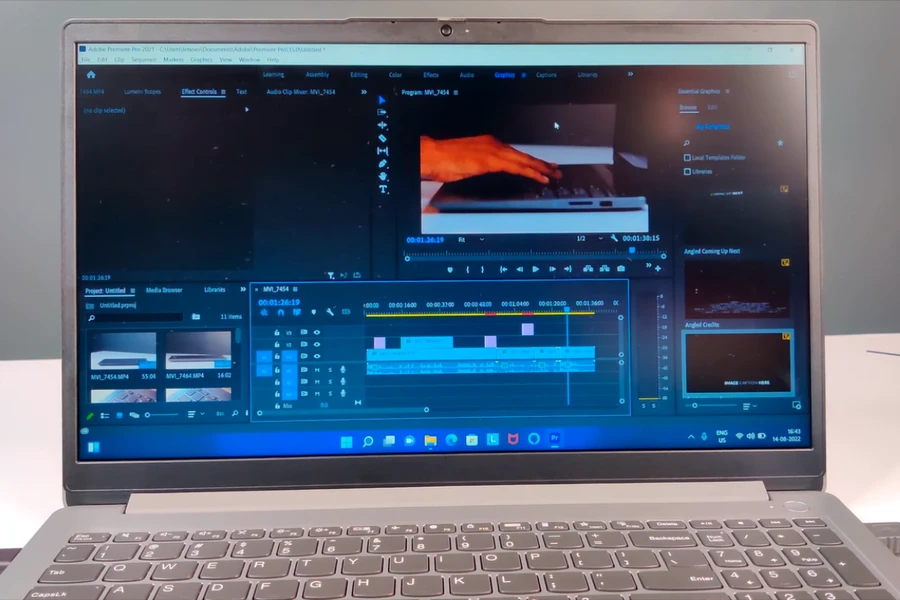Open Program monitor button editor plus
The width and height of the screenshot is (900, 600).
click(x=658, y=268)
